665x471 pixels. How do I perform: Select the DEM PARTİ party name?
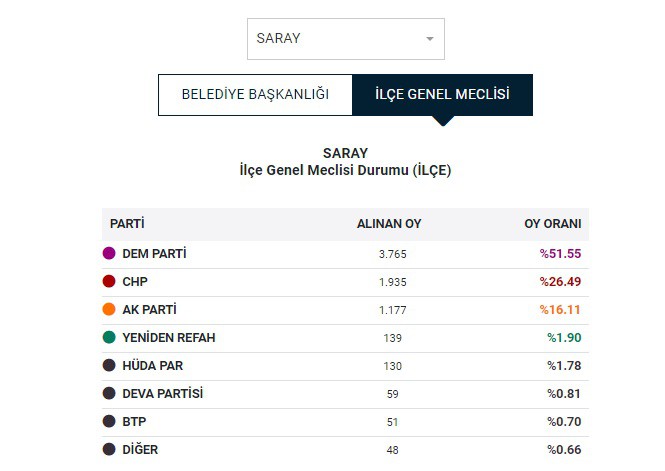coord(154,254)
